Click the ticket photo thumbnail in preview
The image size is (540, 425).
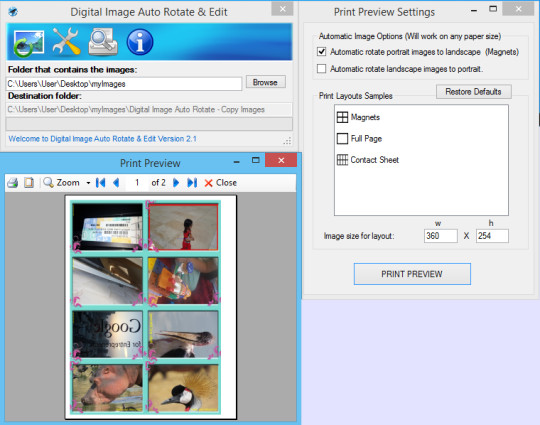(x=107, y=227)
